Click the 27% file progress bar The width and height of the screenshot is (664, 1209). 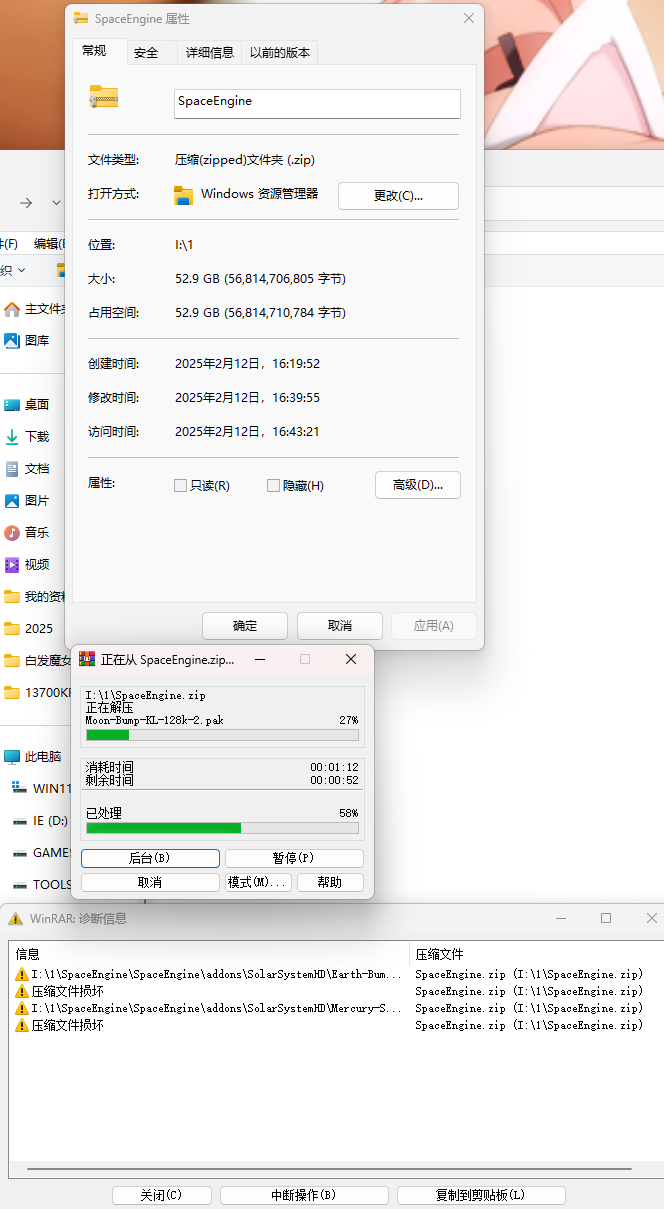tap(222, 735)
